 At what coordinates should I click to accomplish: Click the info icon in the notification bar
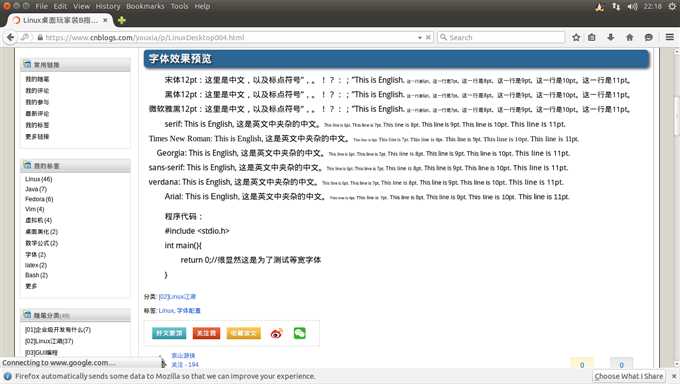click(7, 376)
